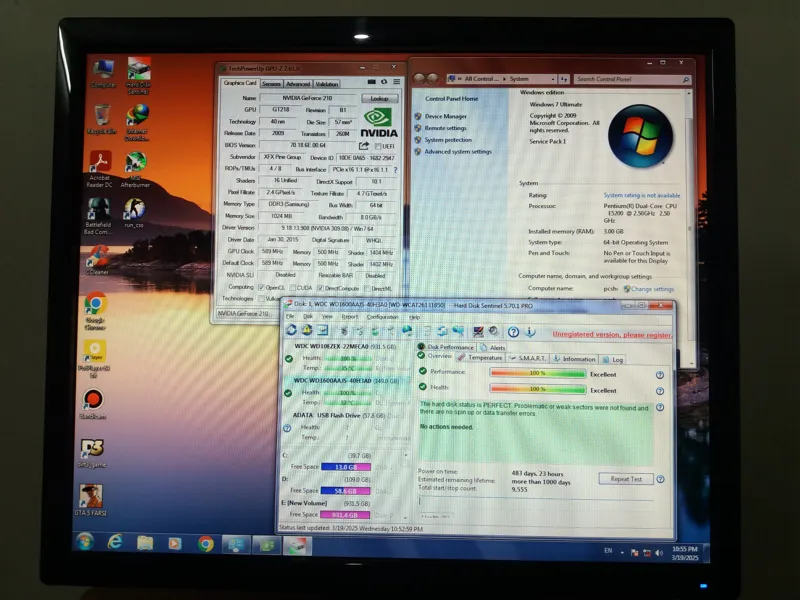This screenshot has height=600, width=800.
Task: Toggle the UEFI checkbox in GPU-Z
Action: click(x=378, y=146)
